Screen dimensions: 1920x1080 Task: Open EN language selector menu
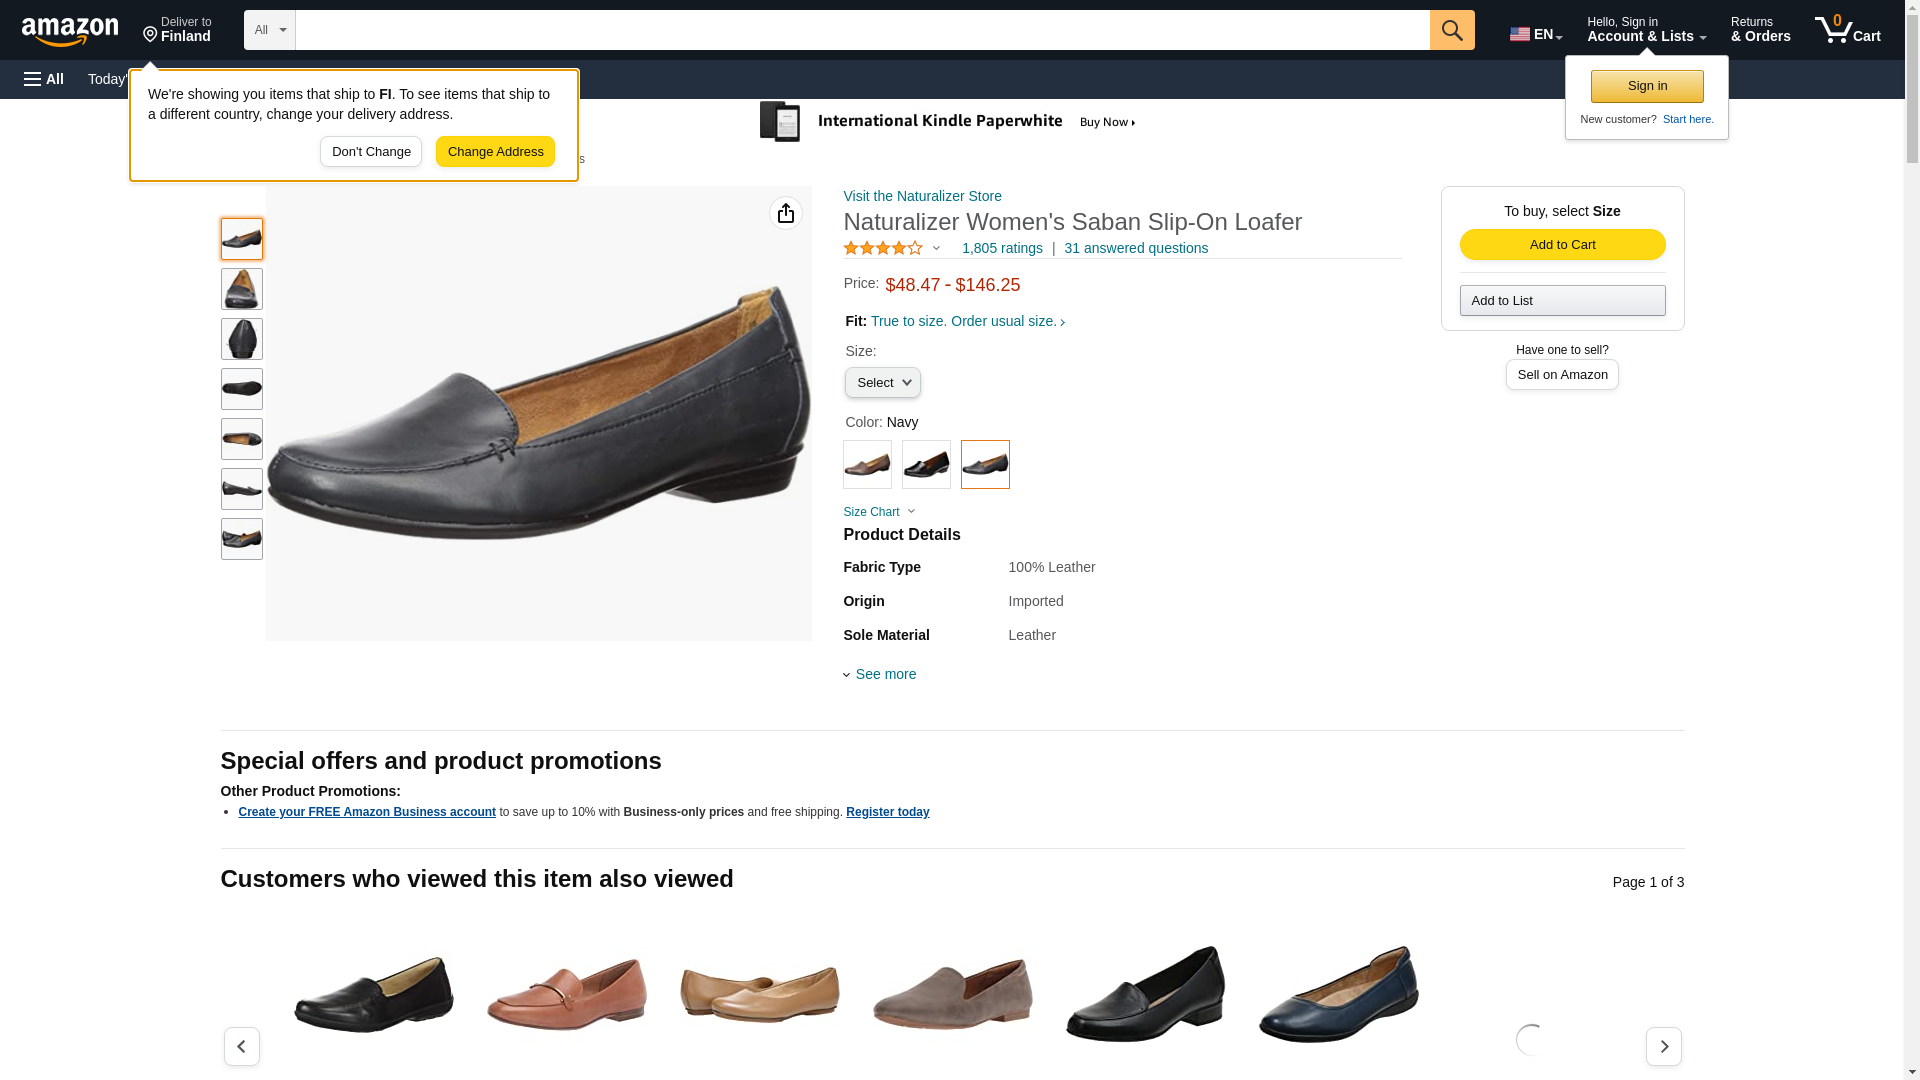[x=1535, y=34]
